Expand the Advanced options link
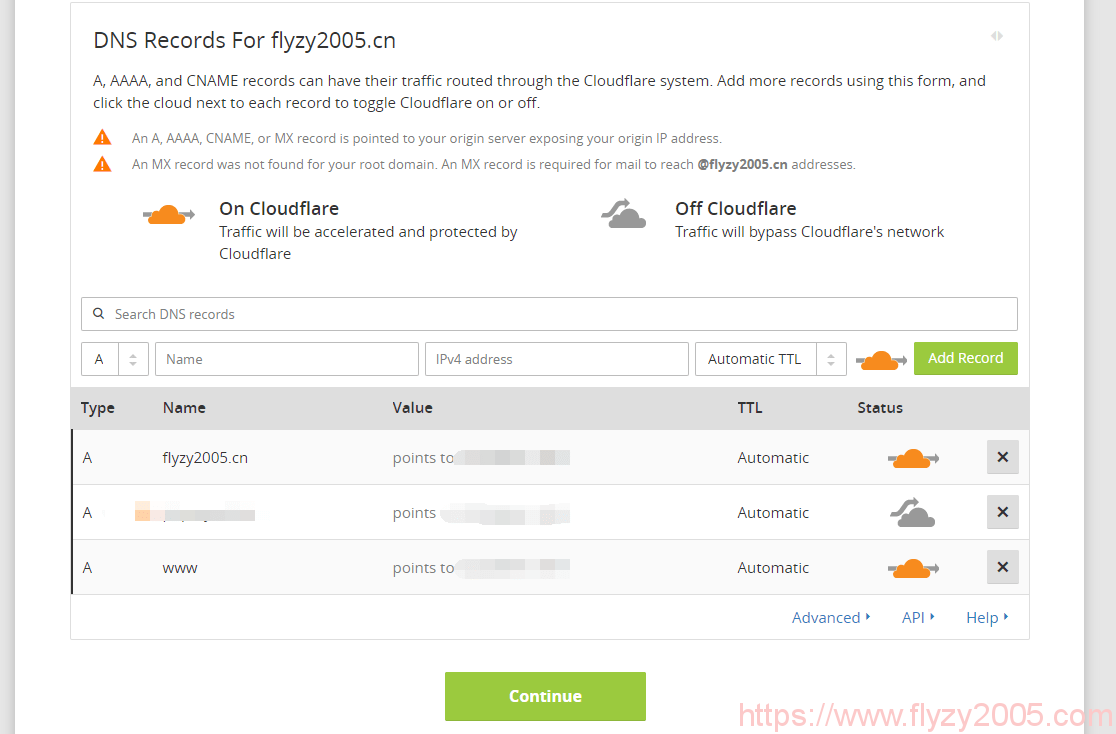The height and width of the screenshot is (734, 1116). tap(831, 617)
